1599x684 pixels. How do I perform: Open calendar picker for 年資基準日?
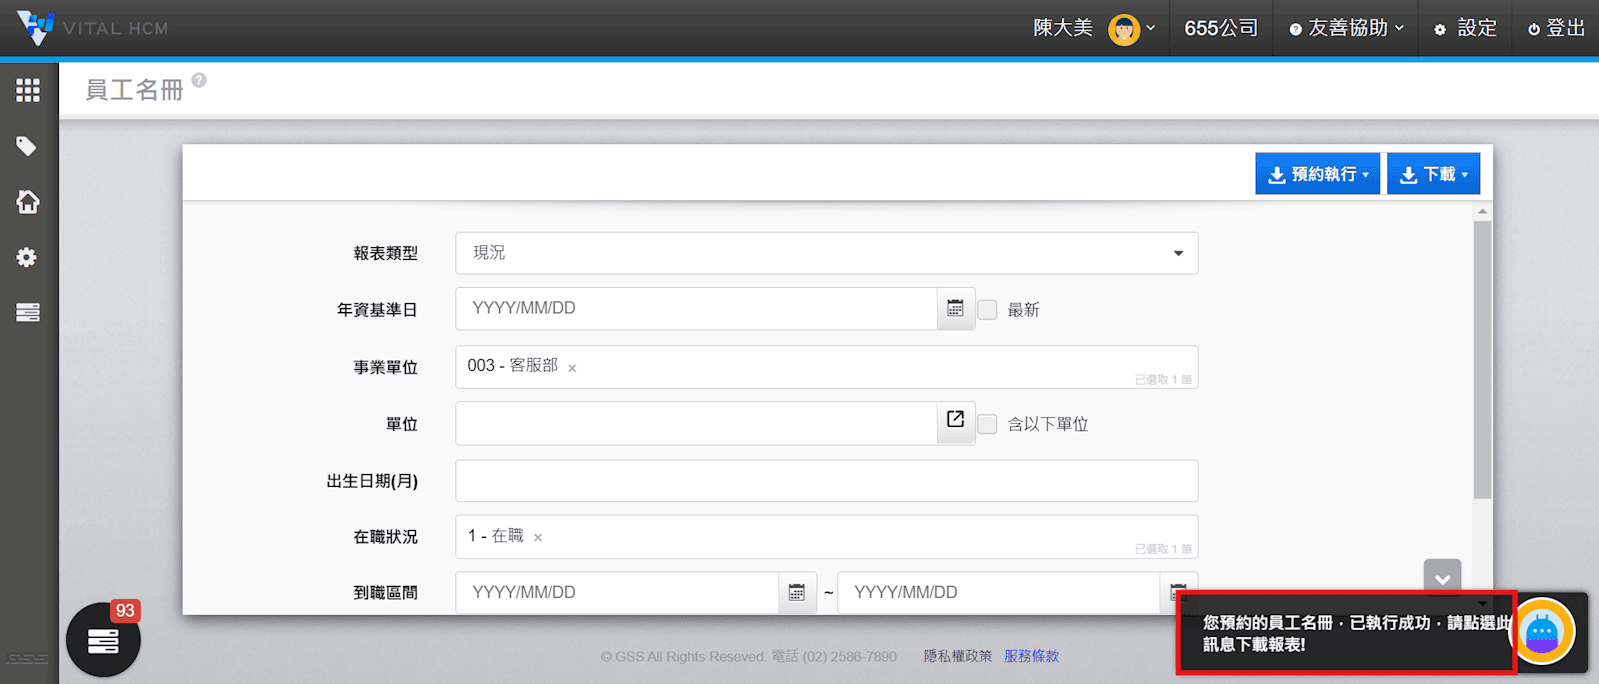pyautogui.click(x=955, y=309)
